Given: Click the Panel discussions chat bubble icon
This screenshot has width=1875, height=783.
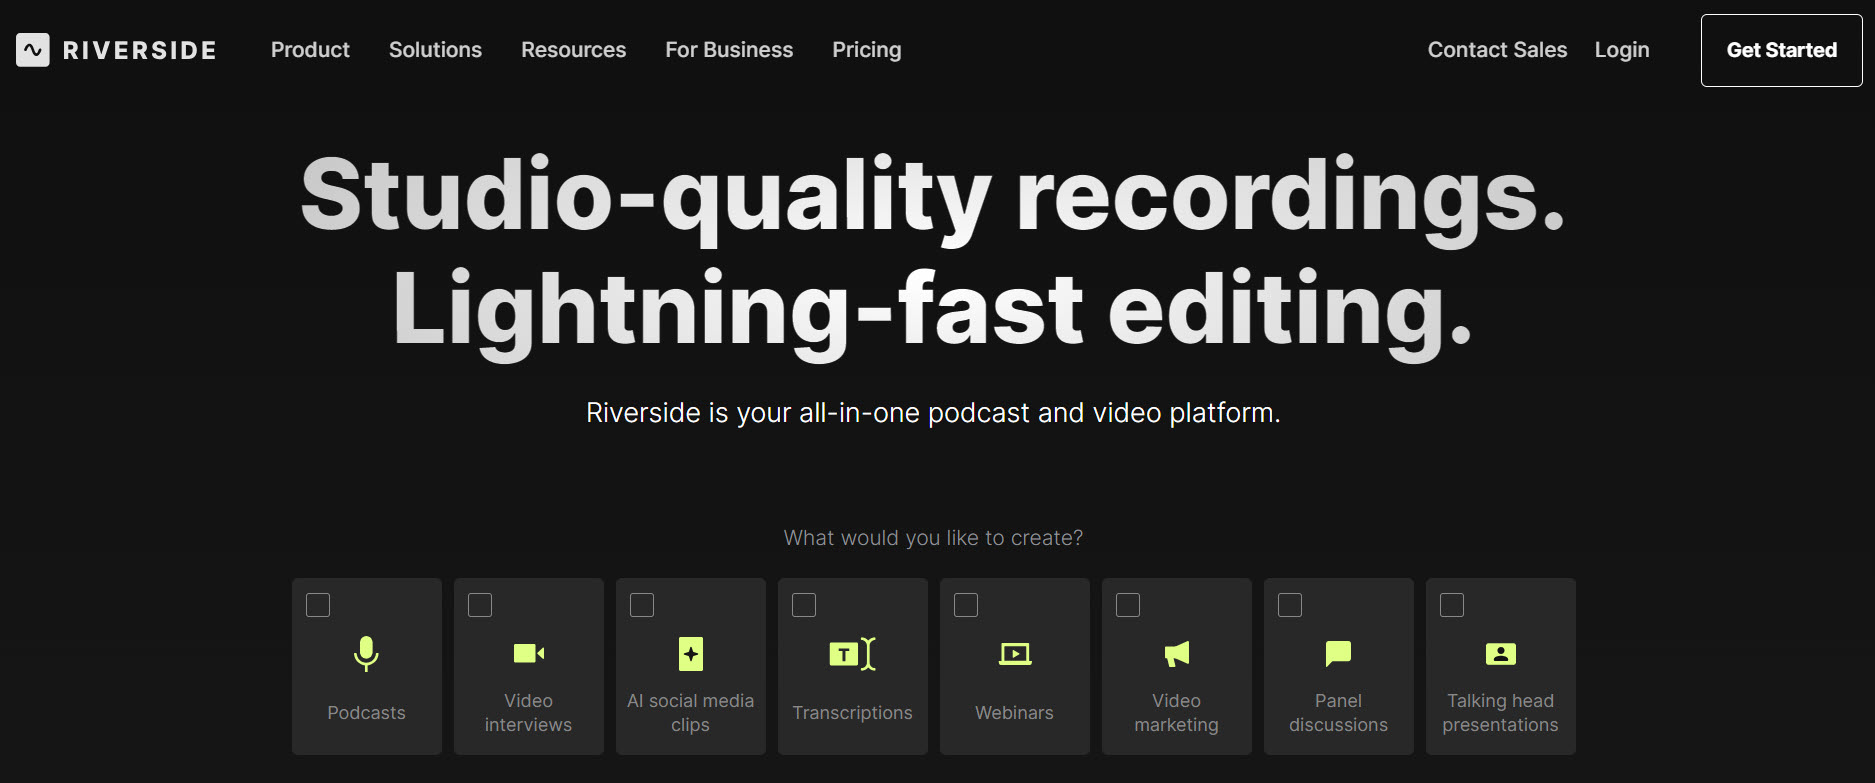Looking at the screenshot, I should 1339,654.
